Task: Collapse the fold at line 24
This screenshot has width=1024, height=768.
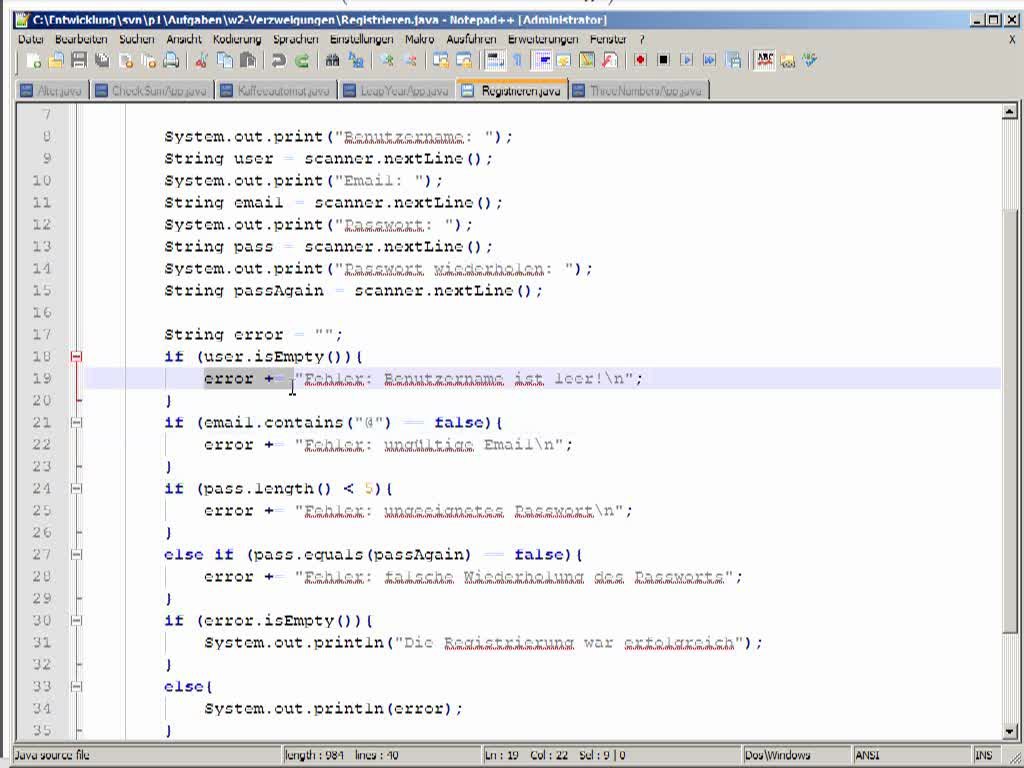Action: 76,488
